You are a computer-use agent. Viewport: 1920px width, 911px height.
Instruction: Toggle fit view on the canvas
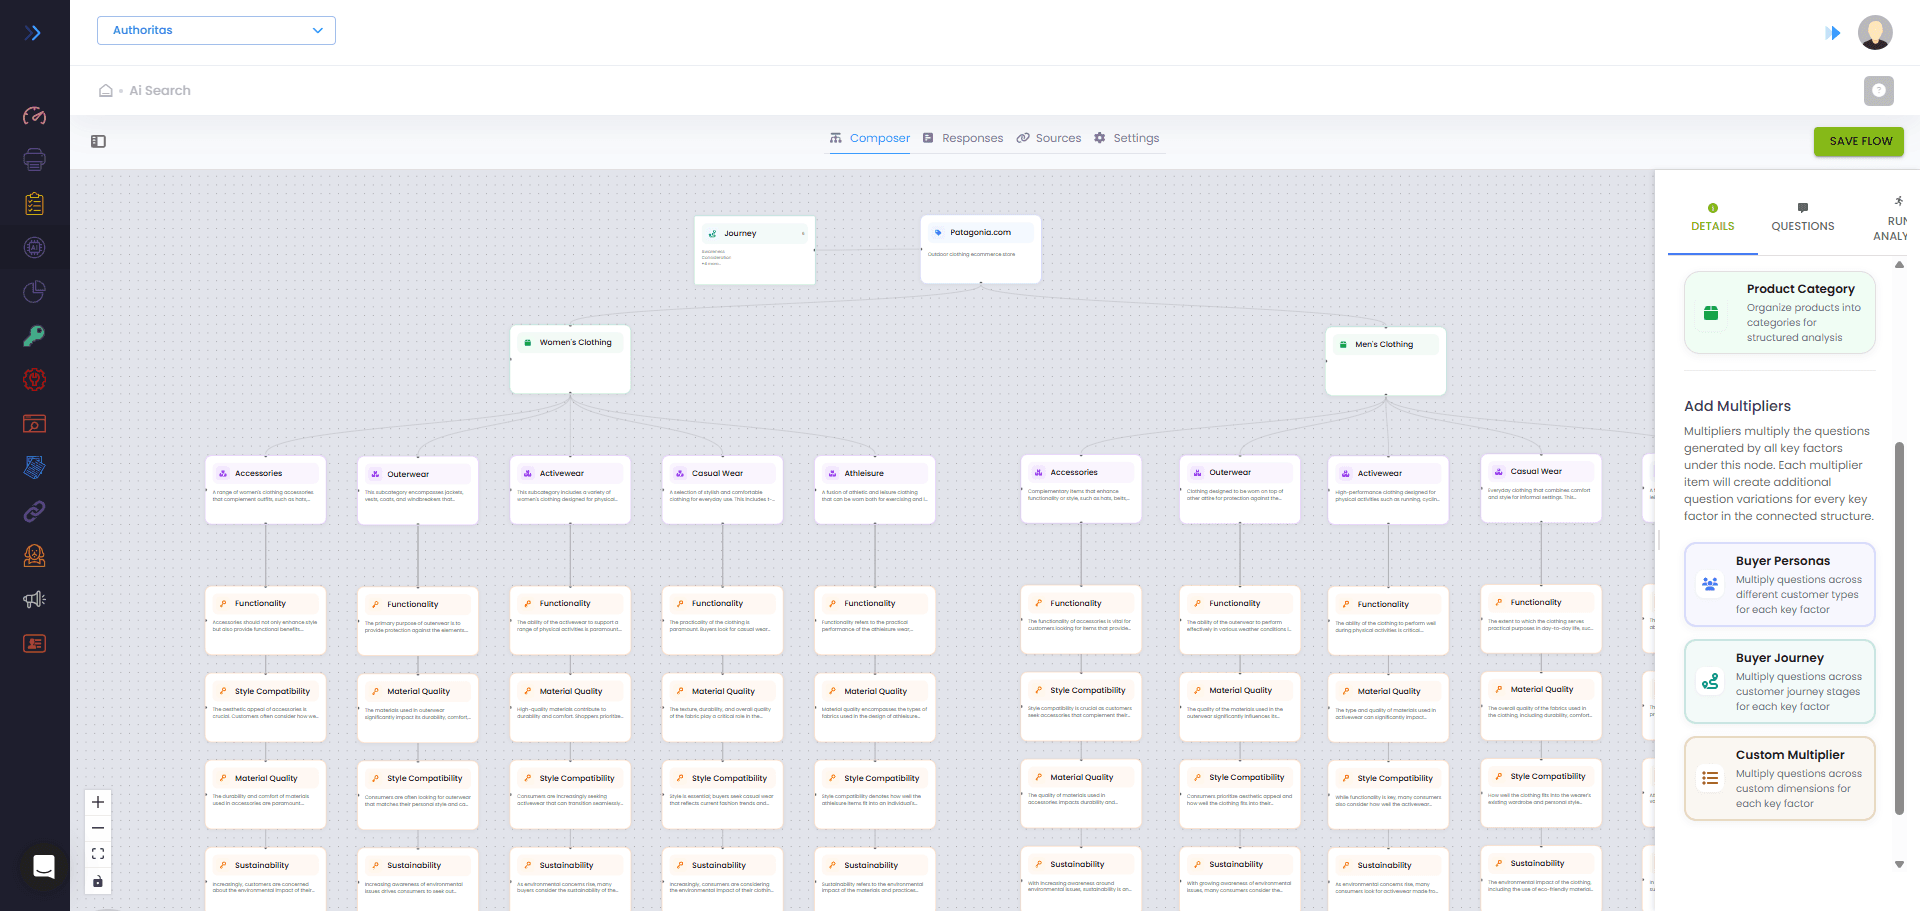click(x=98, y=854)
